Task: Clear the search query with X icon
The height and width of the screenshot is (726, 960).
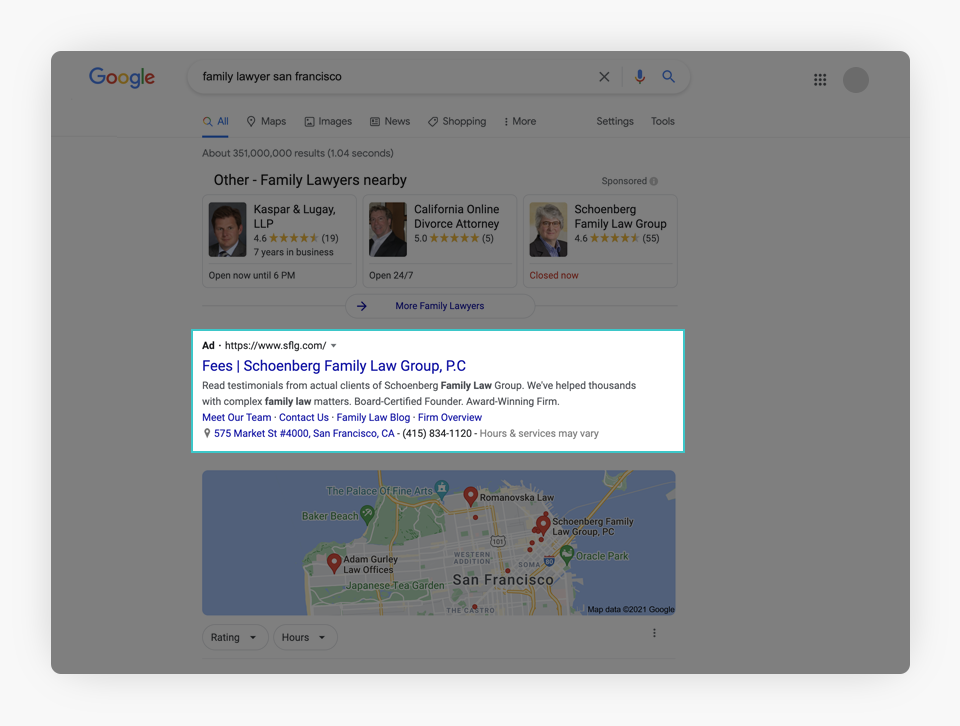Action: tap(604, 77)
